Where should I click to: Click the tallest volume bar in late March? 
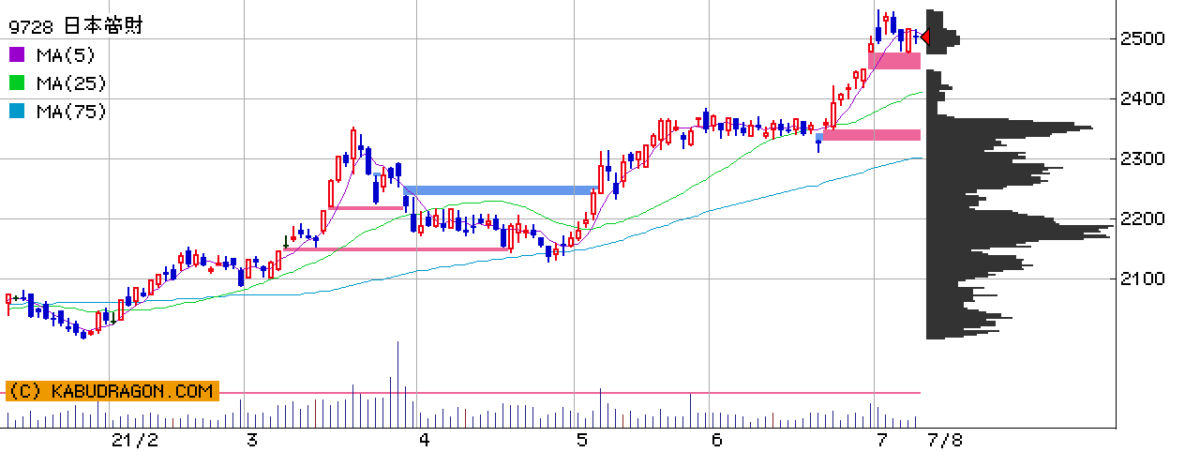(x=398, y=385)
